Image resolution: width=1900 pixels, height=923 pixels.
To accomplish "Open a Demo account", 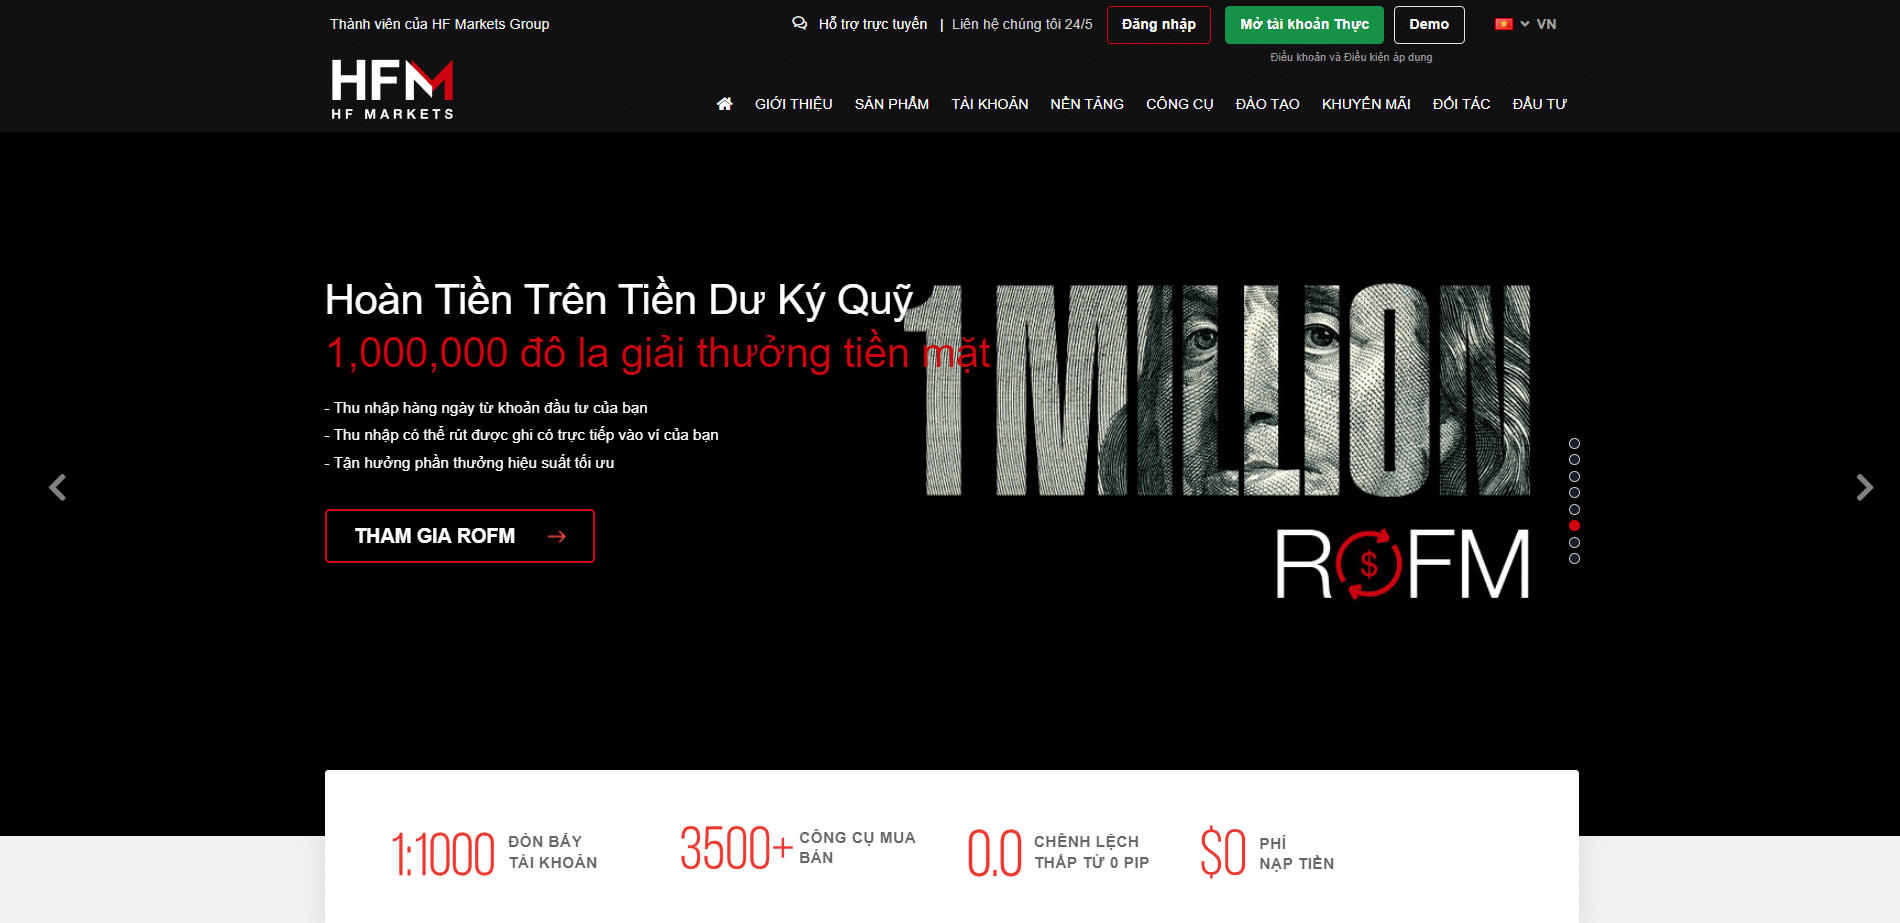I will coord(1428,25).
